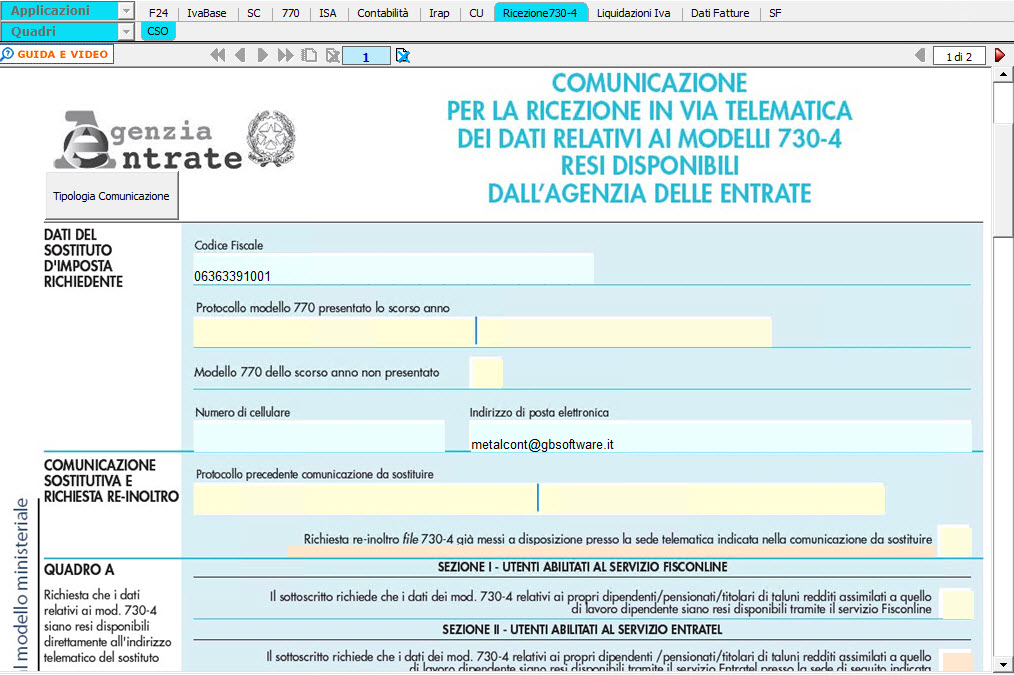Go to next record in the toolbar

(263, 56)
